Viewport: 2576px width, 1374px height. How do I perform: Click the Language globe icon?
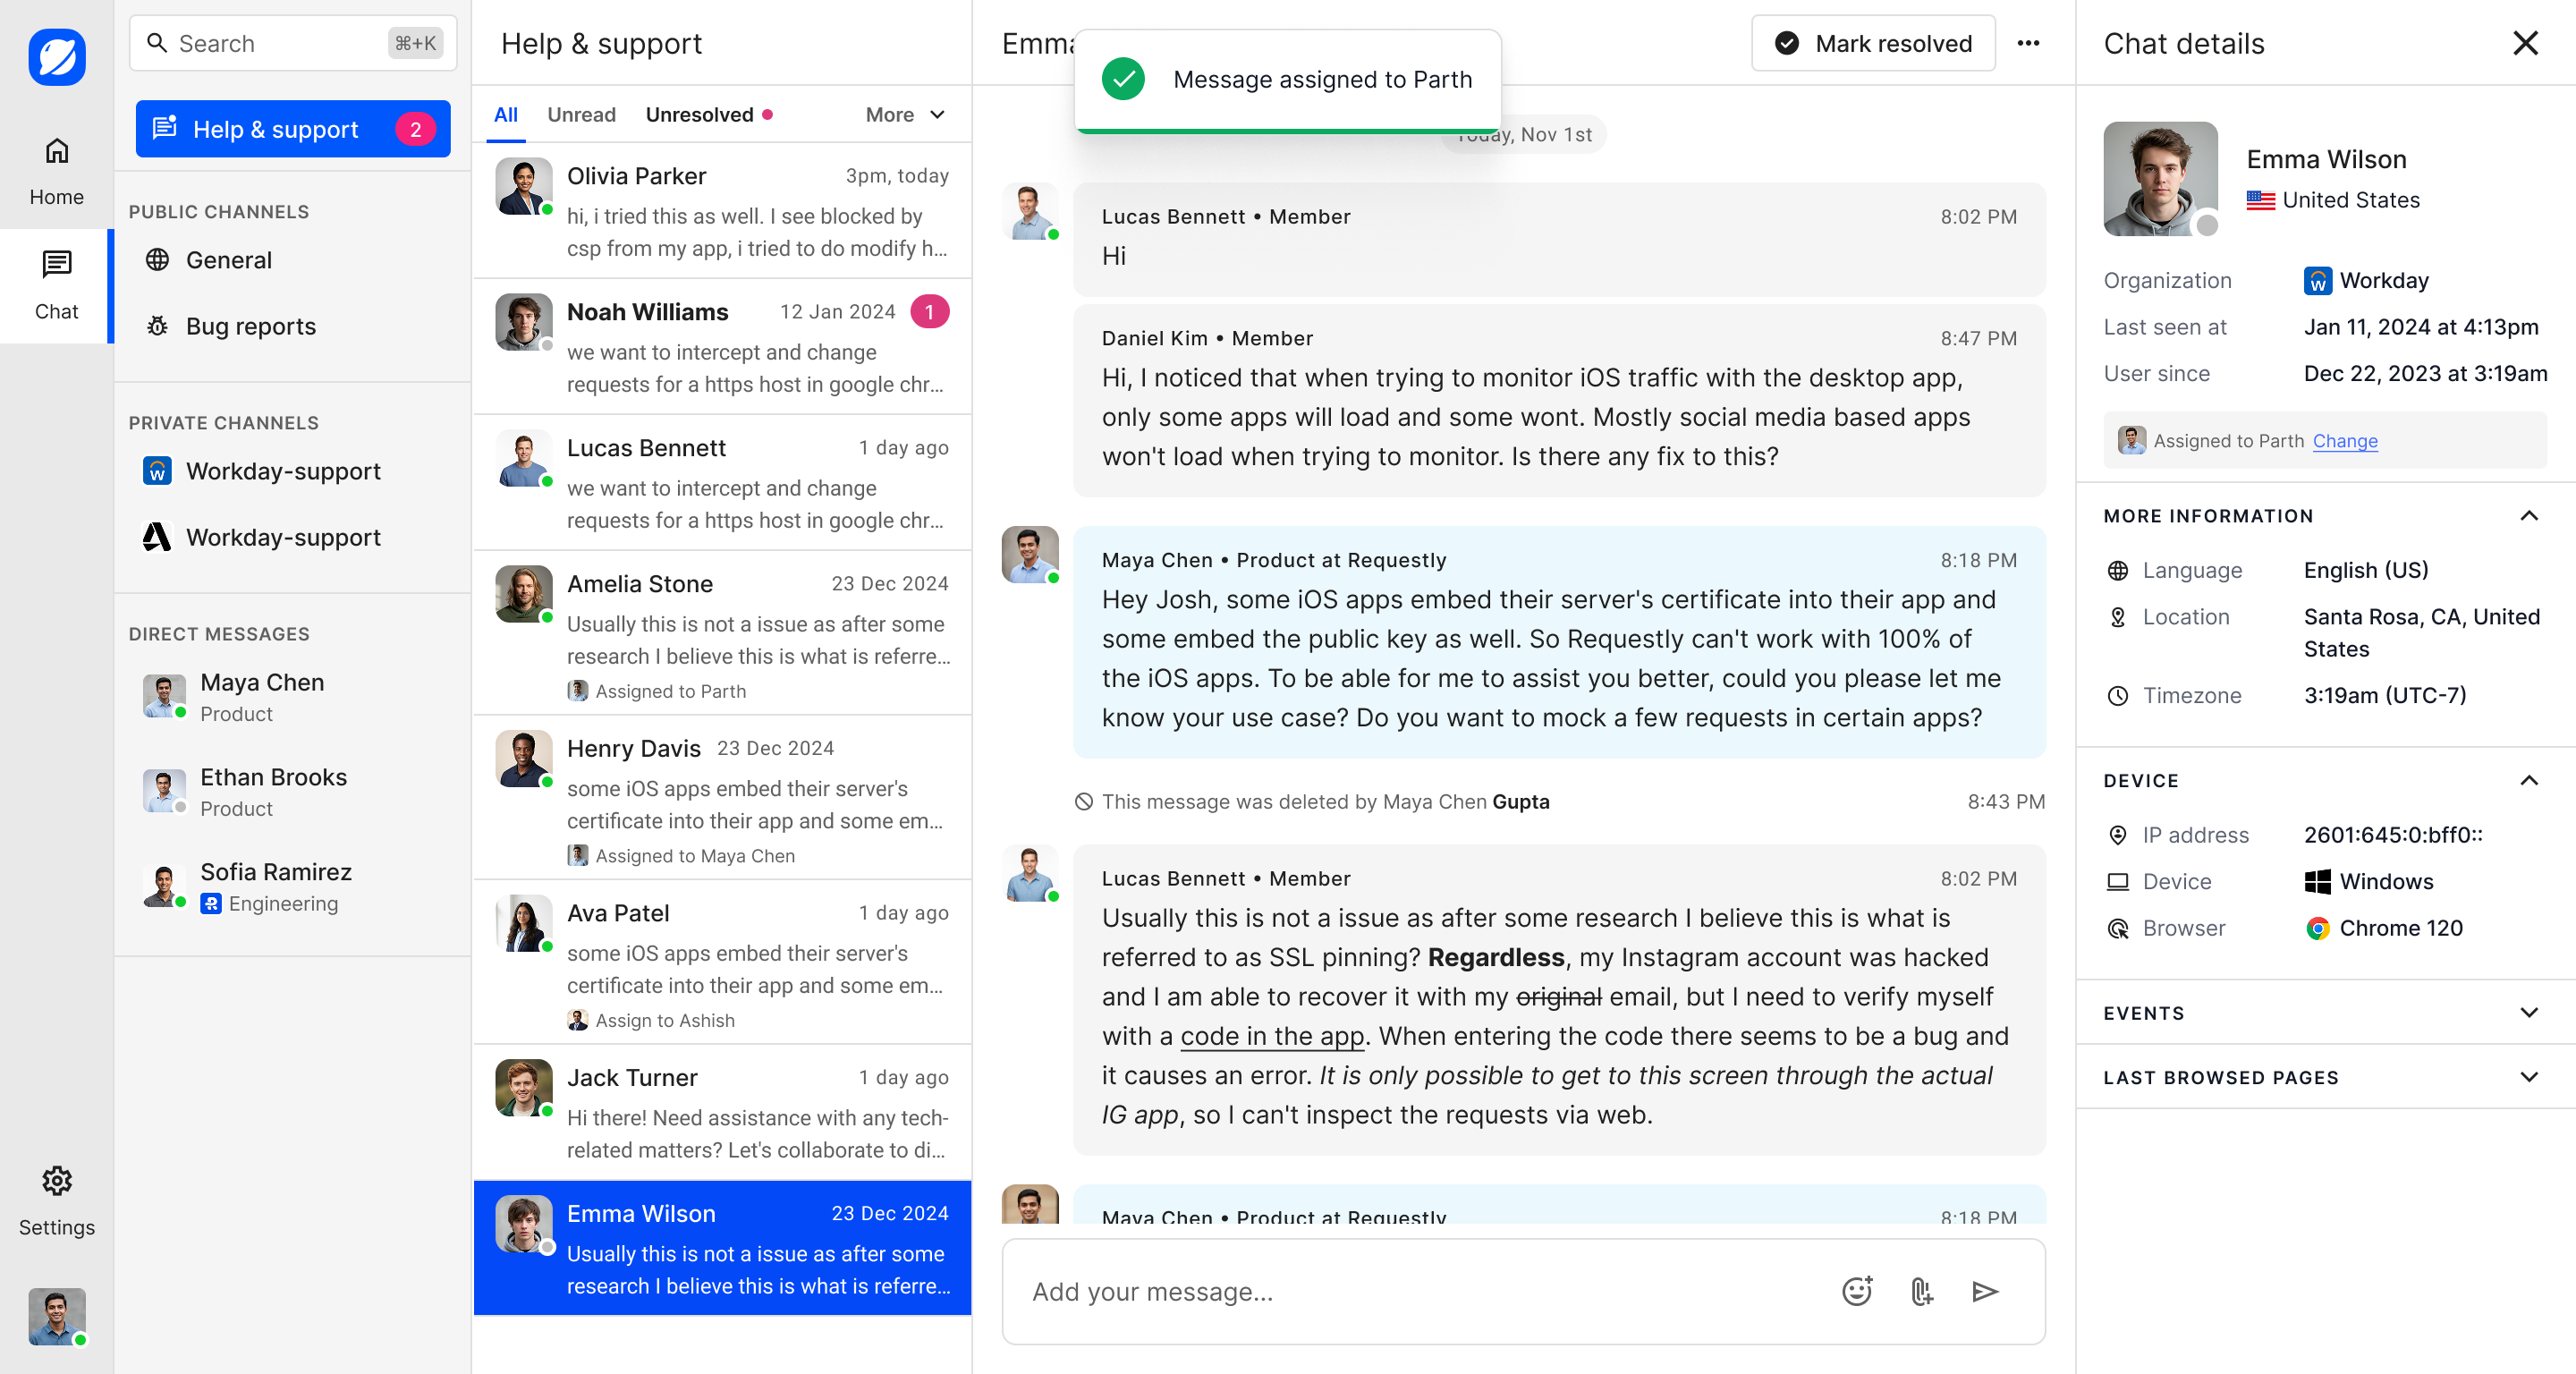click(x=2118, y=570)
